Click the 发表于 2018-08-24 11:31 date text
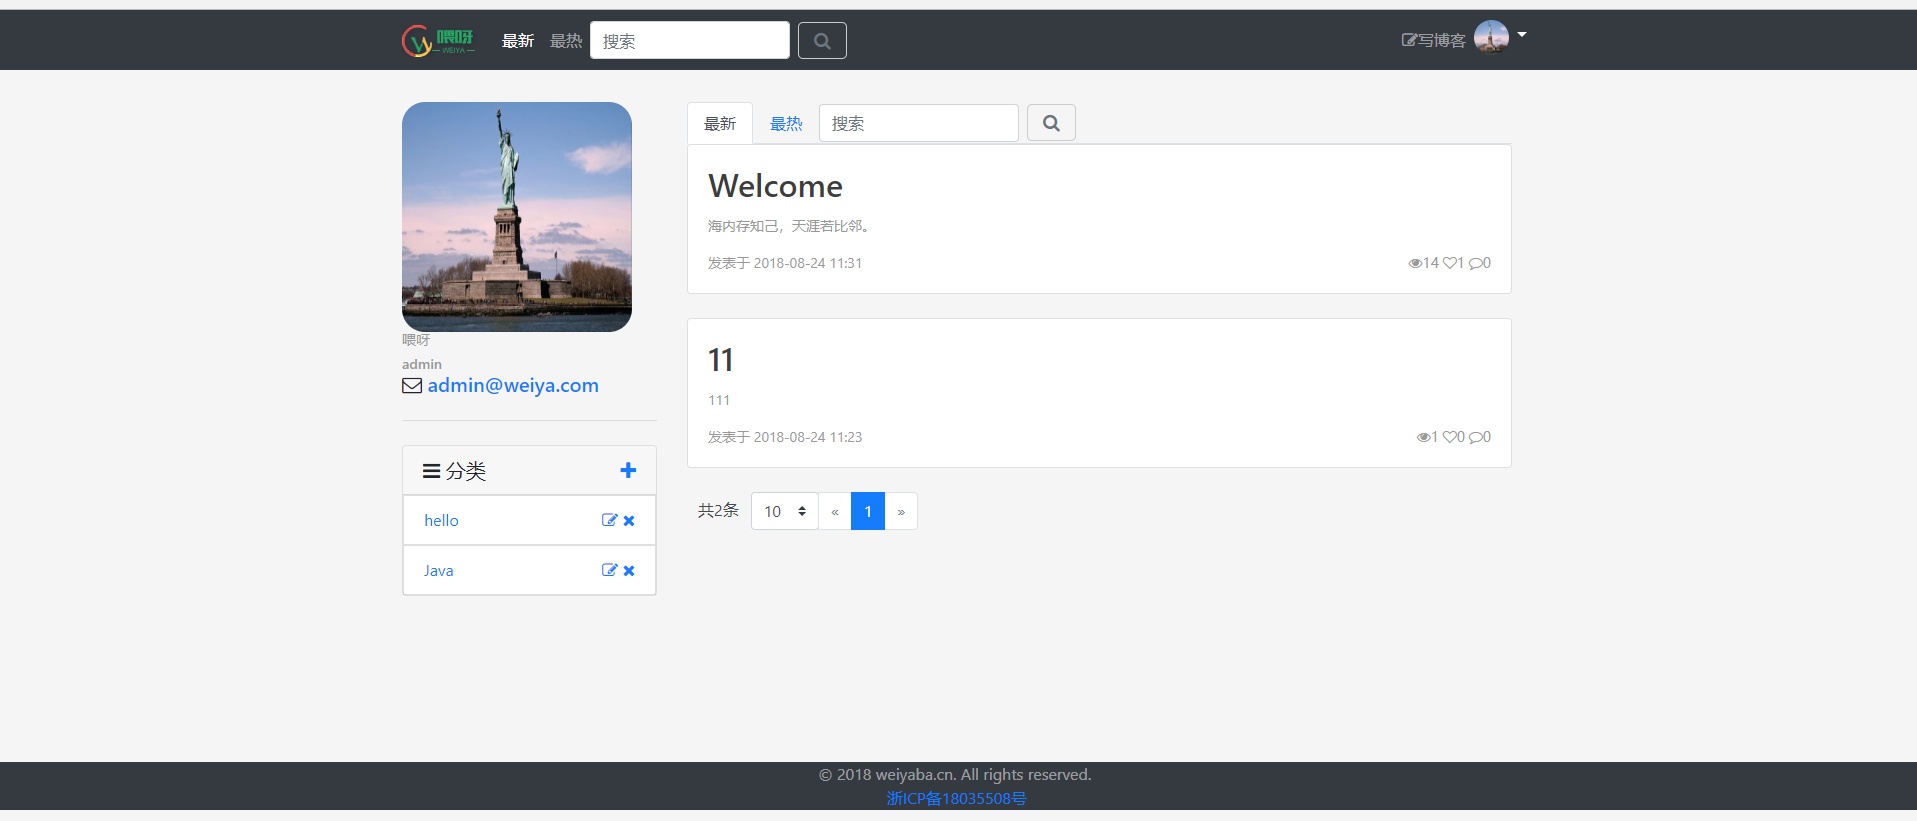1917x821 pixels. [785, 263]
